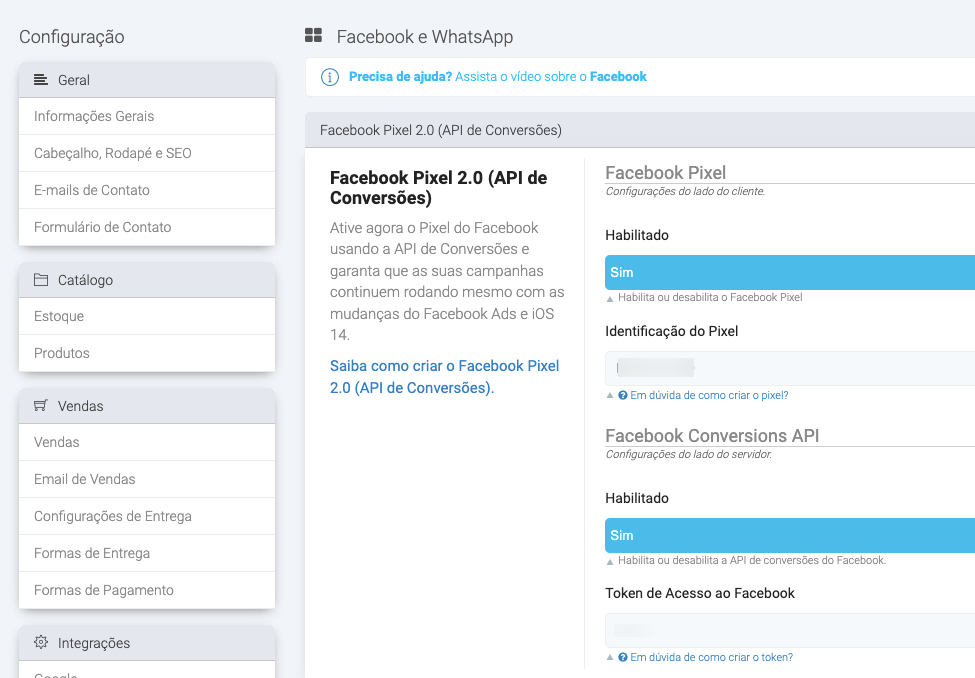This screenshot has height=678, width=975.
Task: Select Produtos in the Catálogo section
Action: click(x=62, y=353)
